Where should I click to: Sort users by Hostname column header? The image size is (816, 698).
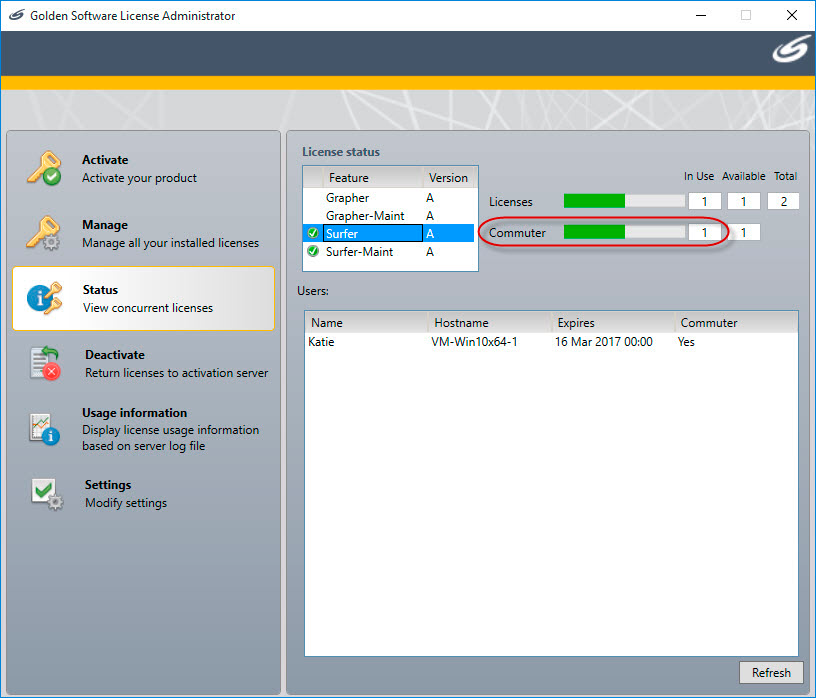coord(489,323)
